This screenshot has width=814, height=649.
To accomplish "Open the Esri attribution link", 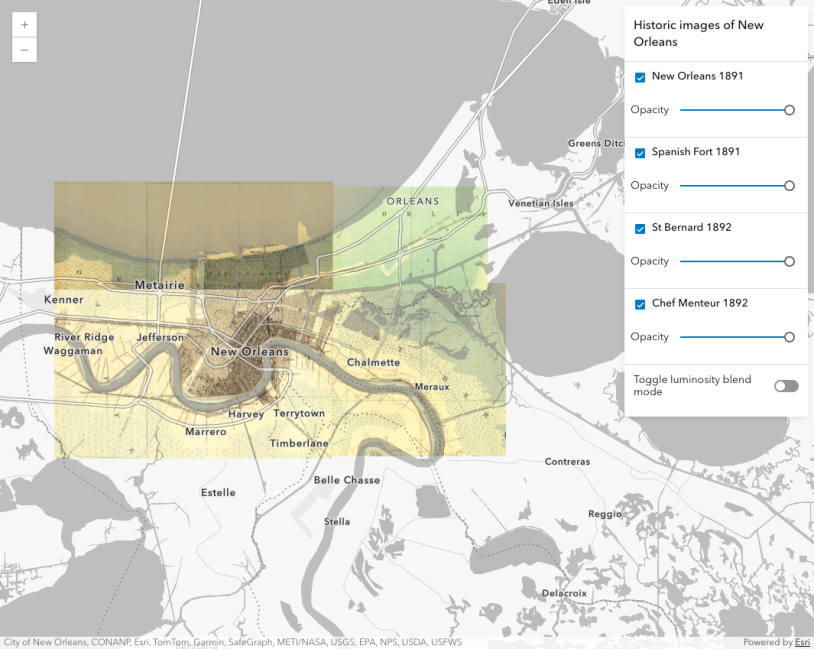I will (x=801, y=641).
